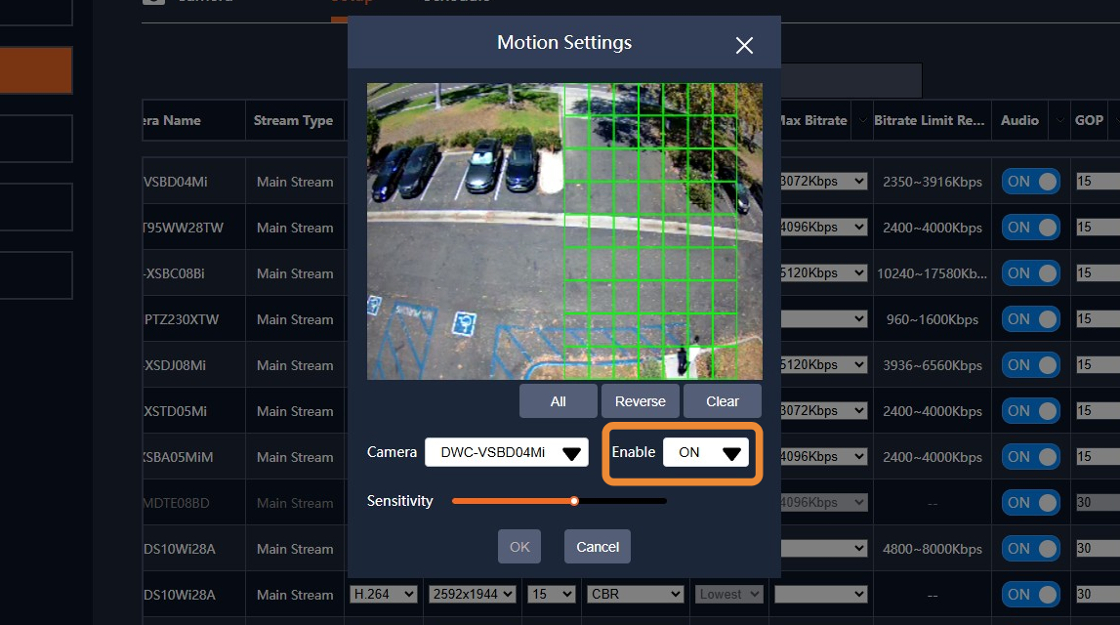Screen dimensions: 1120x625
Task: Open empty Max Bitrate dropdown in PTZ230XTW row
Action: click(824, 319)
